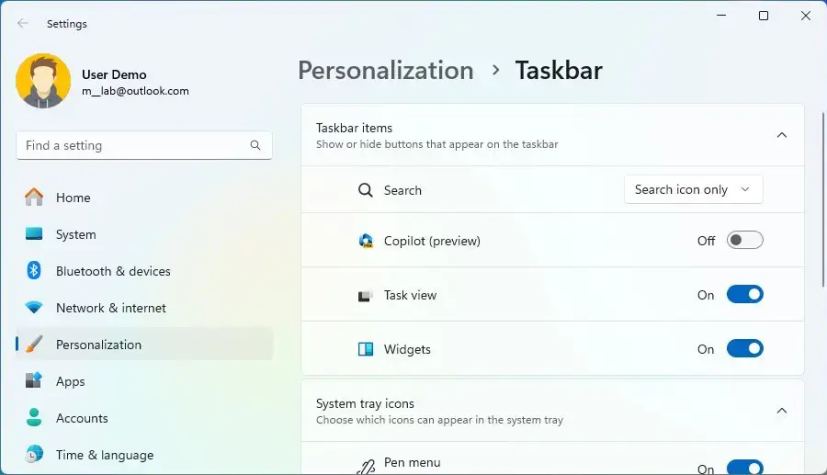
Task: Disable the Widgets toggle
Action: [745, 348]
